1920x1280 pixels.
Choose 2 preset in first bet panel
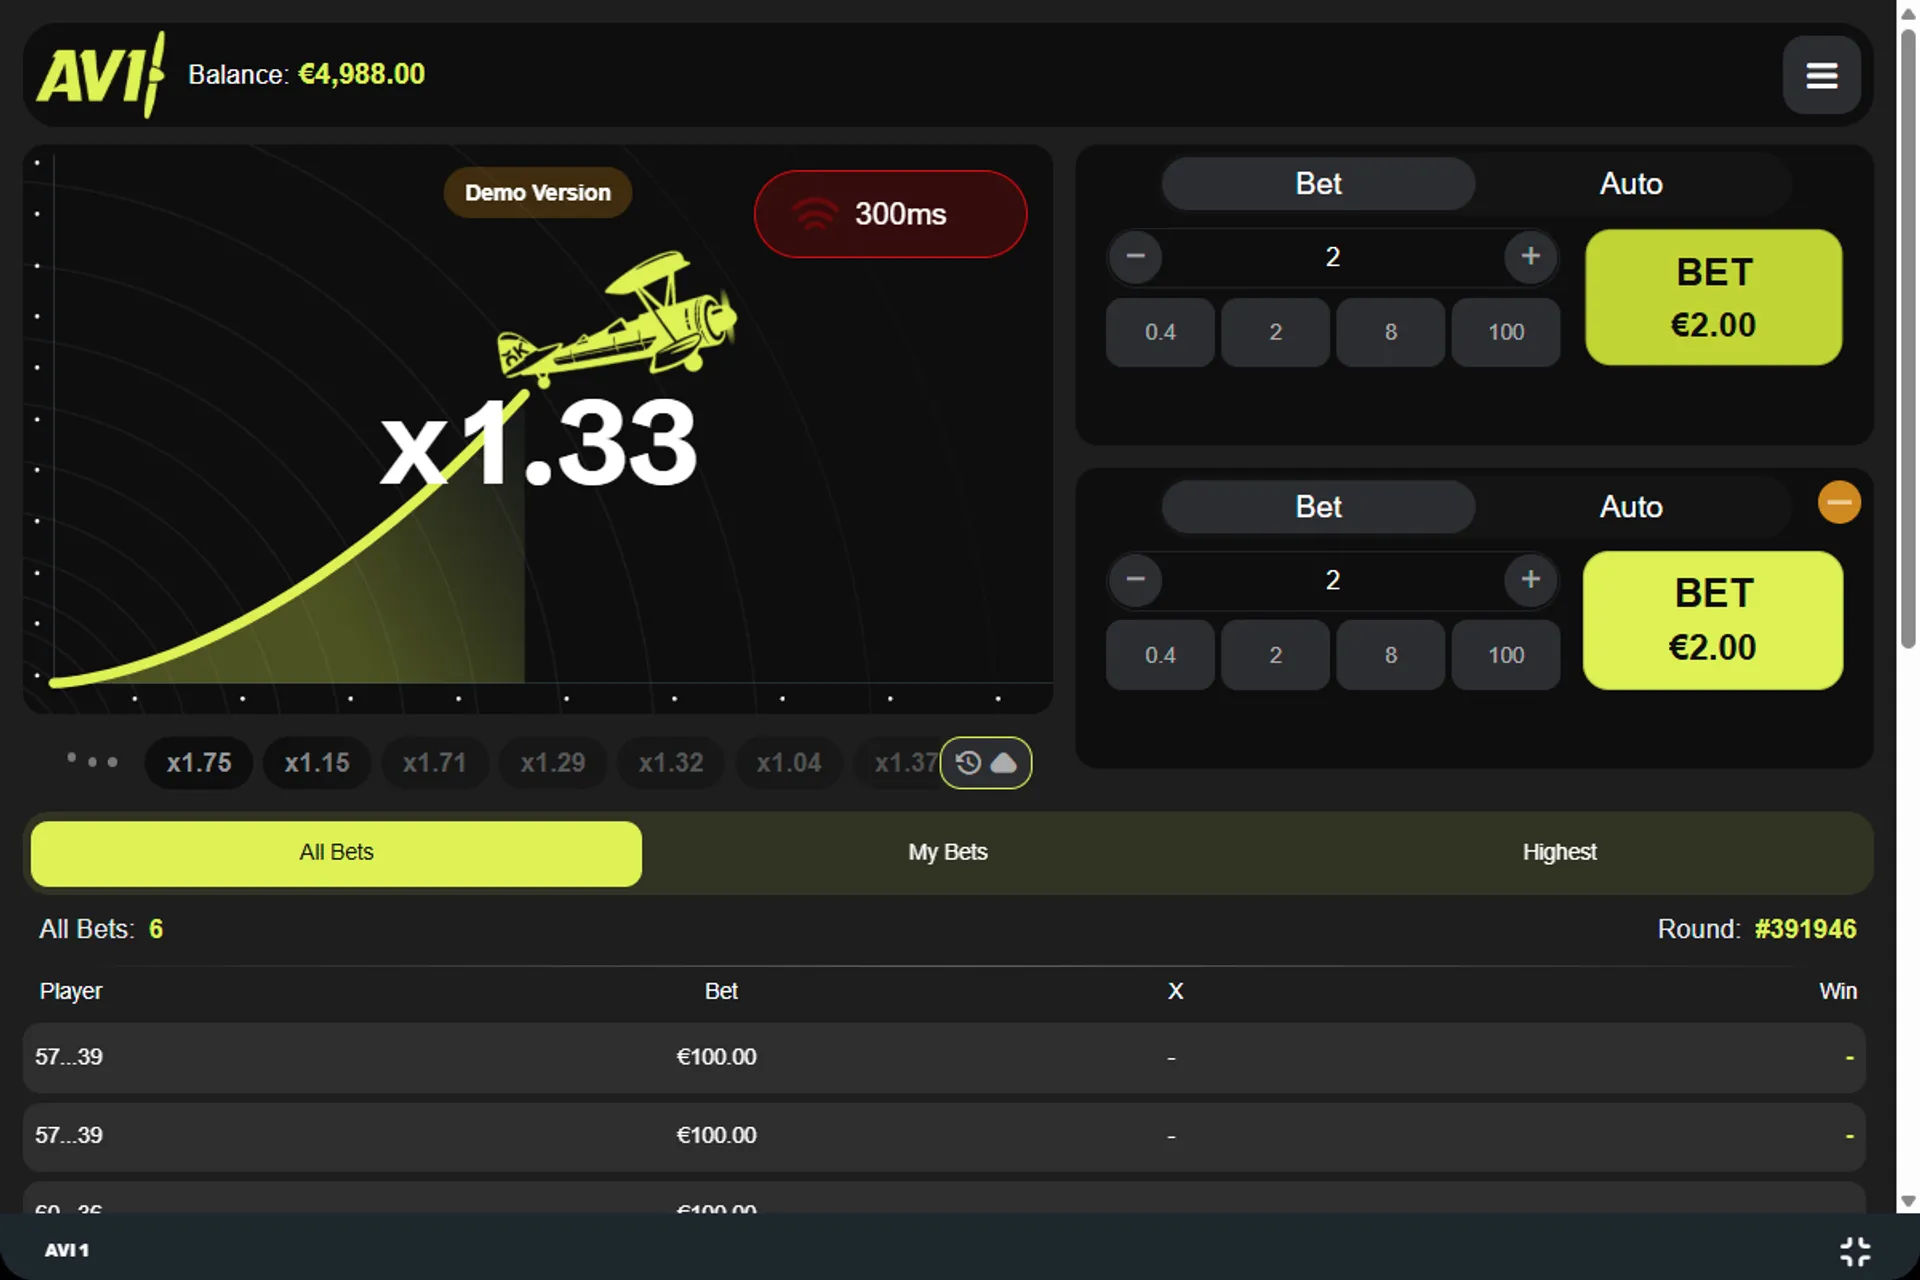pos(1275,332)
